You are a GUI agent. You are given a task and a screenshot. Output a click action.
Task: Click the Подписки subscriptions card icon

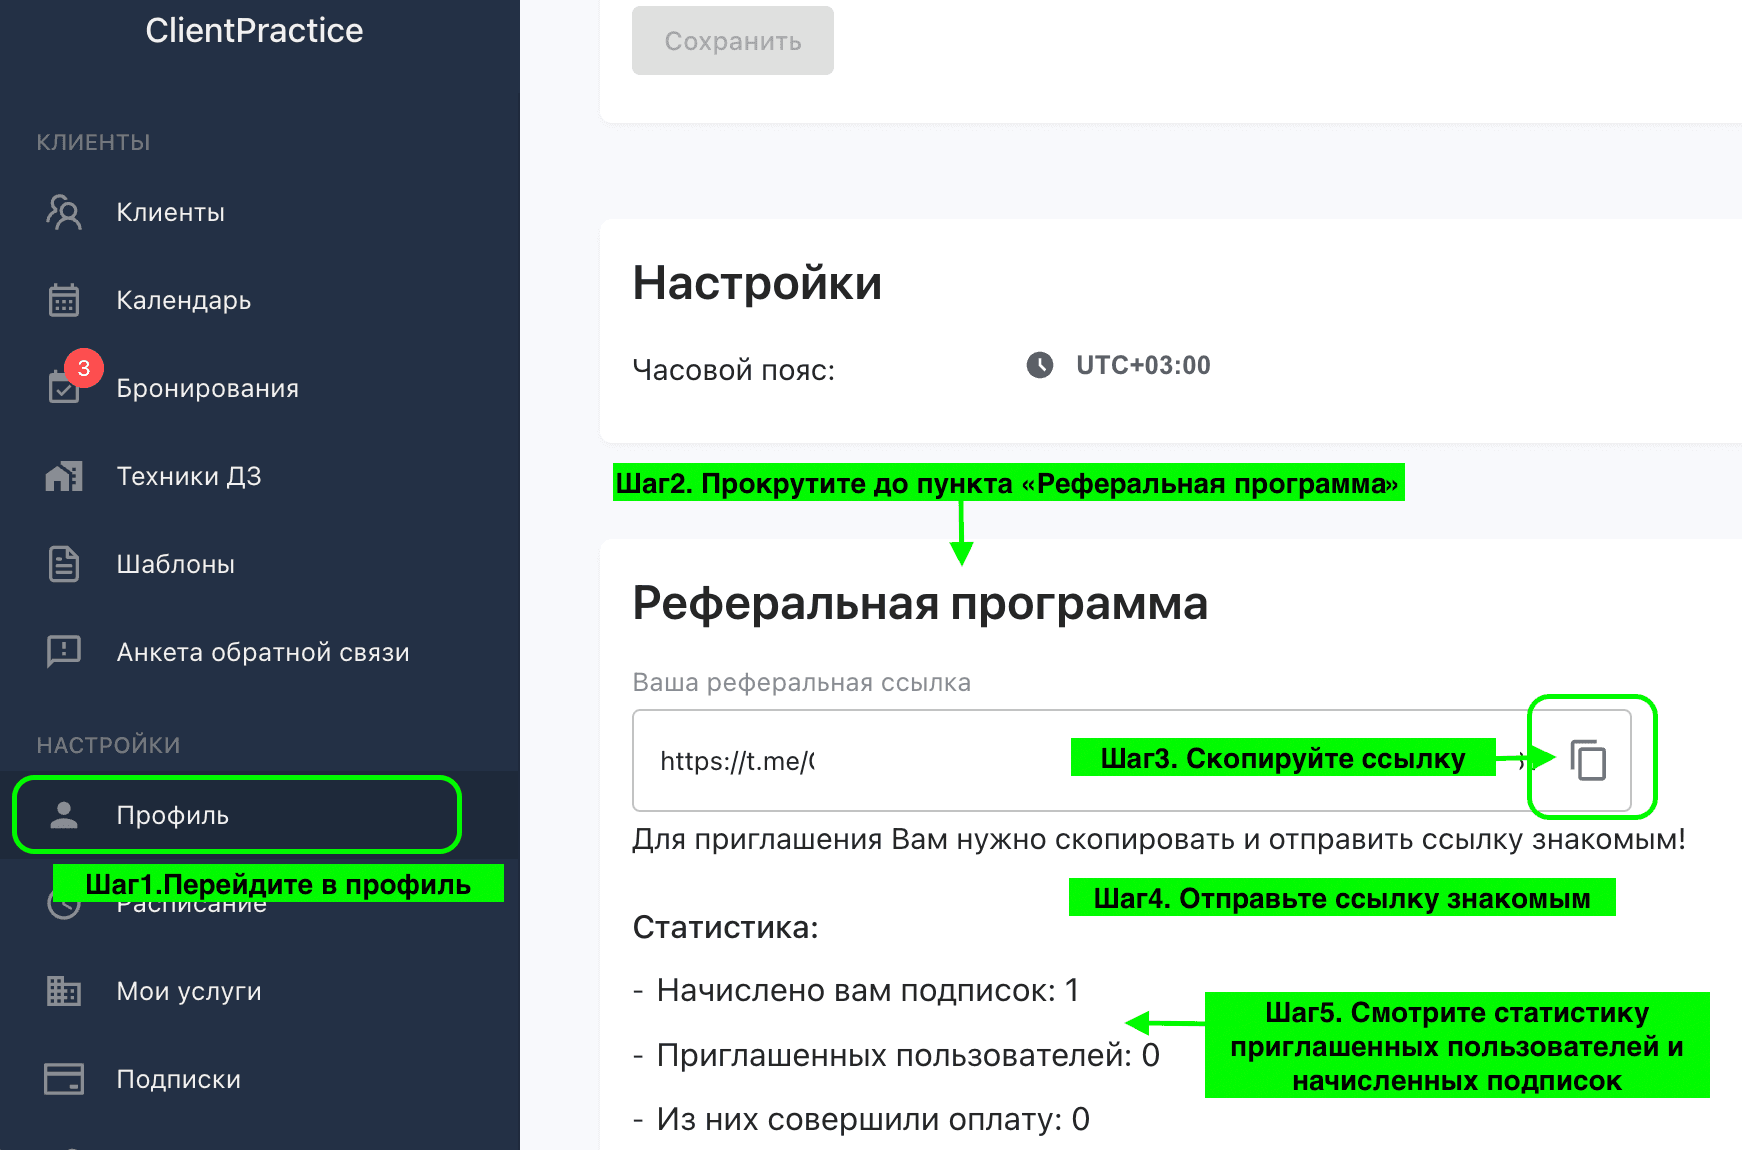click(63, 1079)
